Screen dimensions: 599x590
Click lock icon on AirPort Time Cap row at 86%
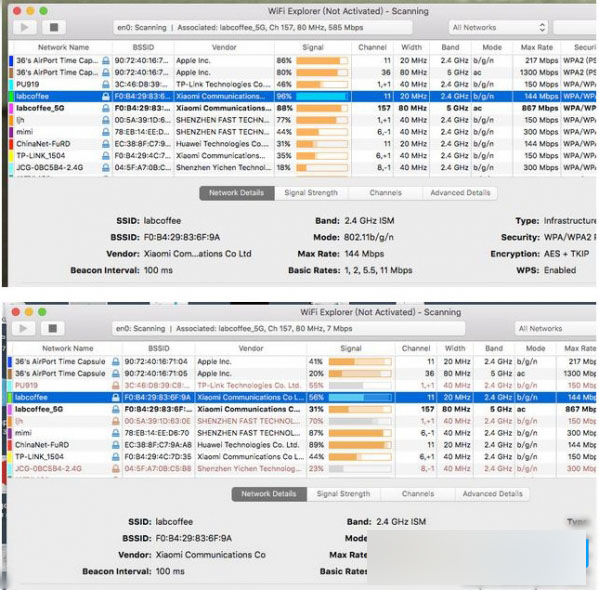tap(106, 60)
